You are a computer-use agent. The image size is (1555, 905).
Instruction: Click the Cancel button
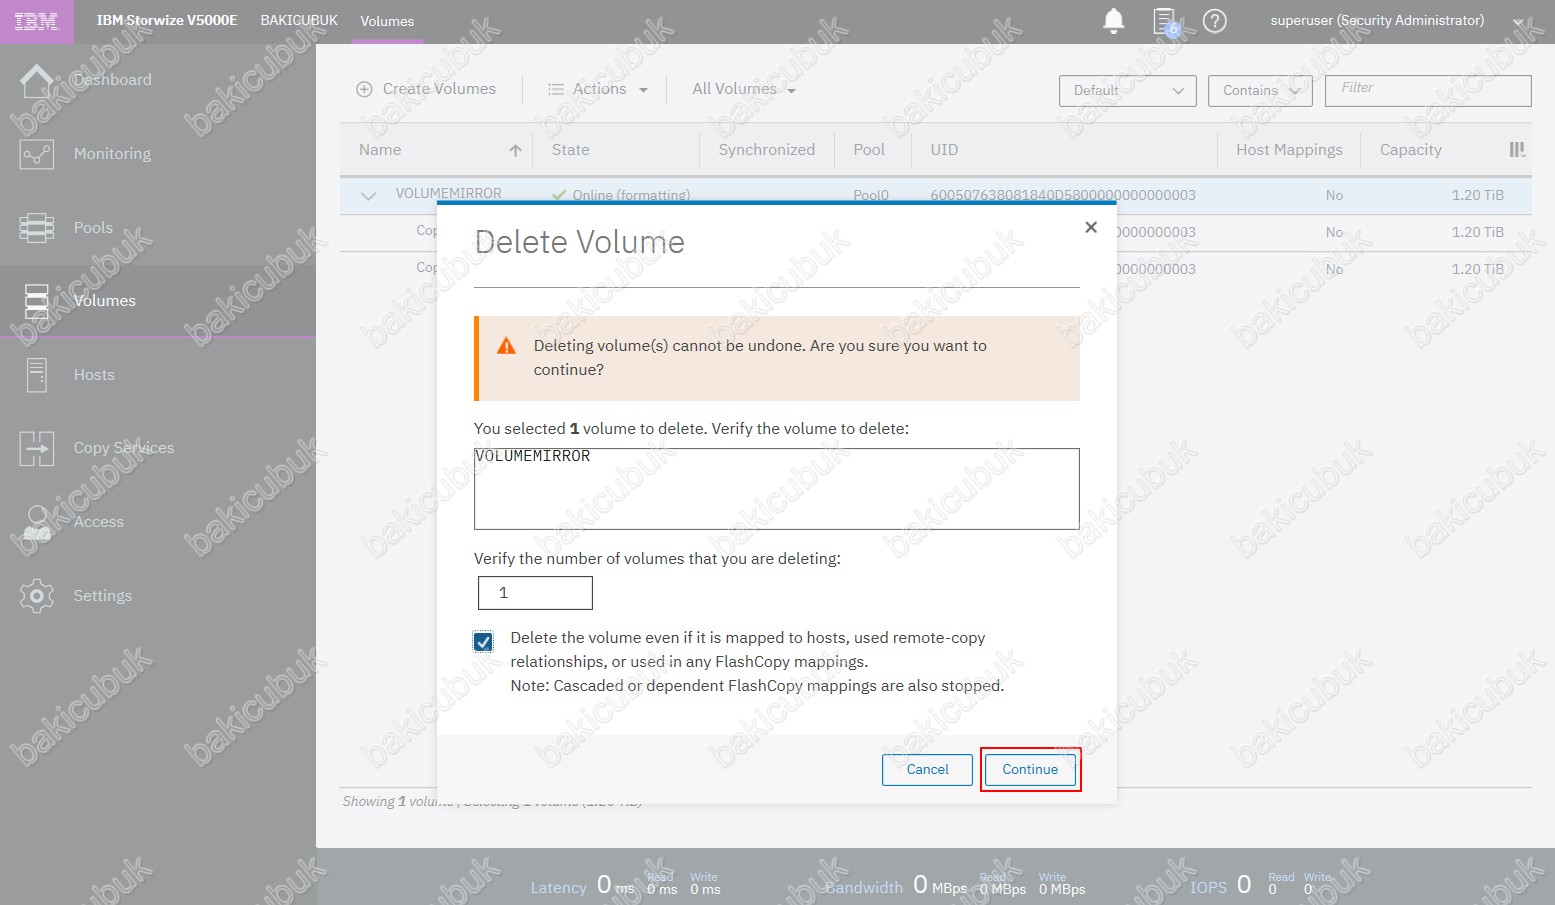[927, 770]
